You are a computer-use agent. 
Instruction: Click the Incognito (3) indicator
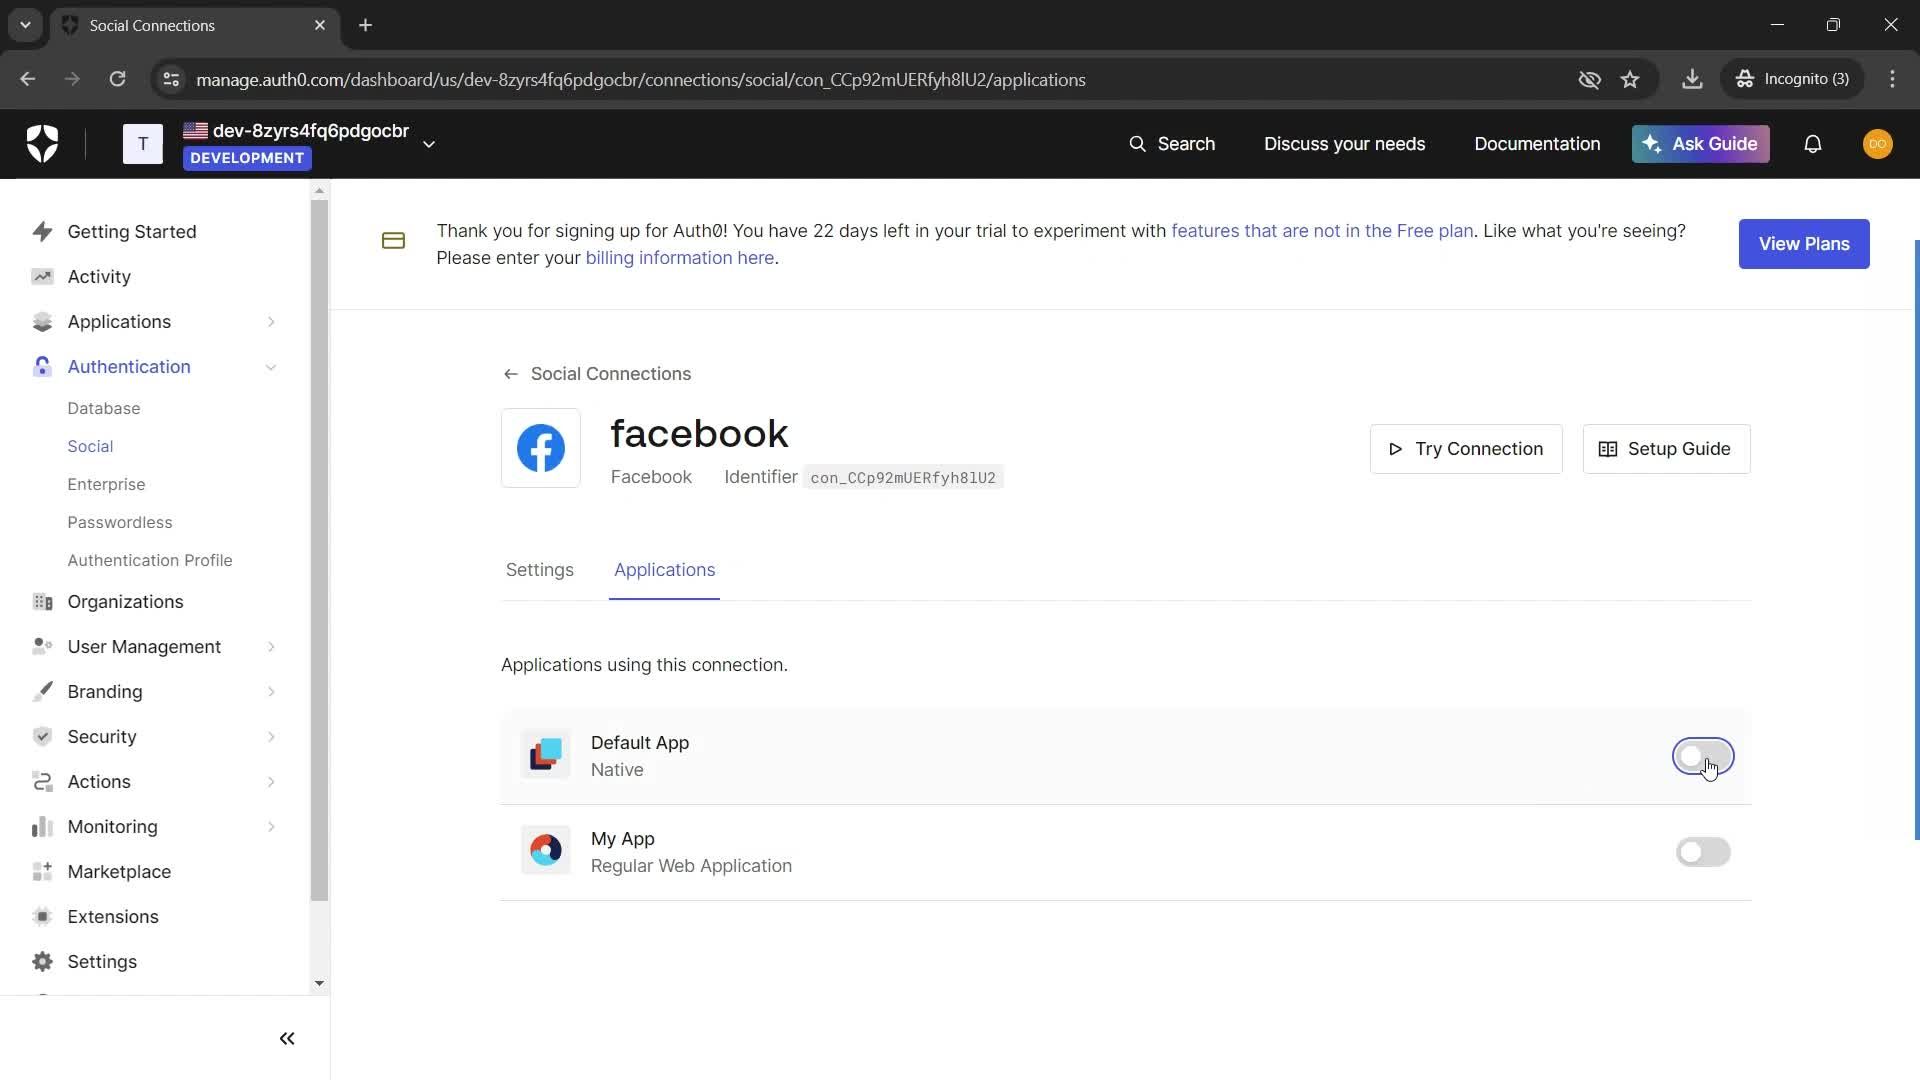pos(1793,79)
